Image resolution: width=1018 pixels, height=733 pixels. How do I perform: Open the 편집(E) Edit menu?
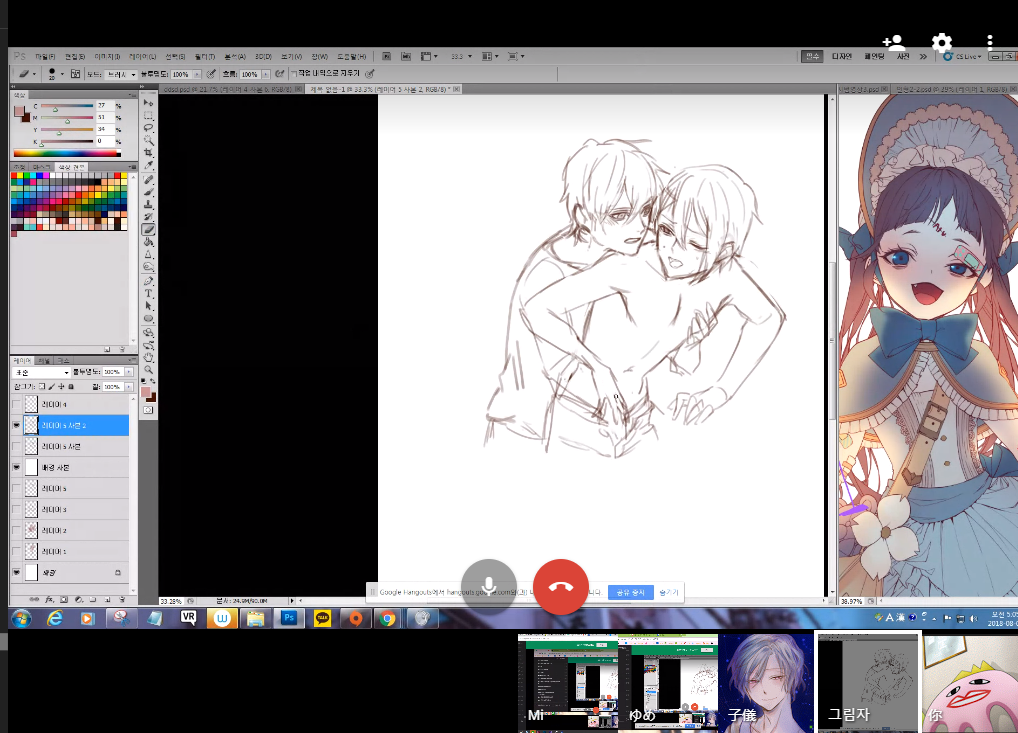[75, 56]
